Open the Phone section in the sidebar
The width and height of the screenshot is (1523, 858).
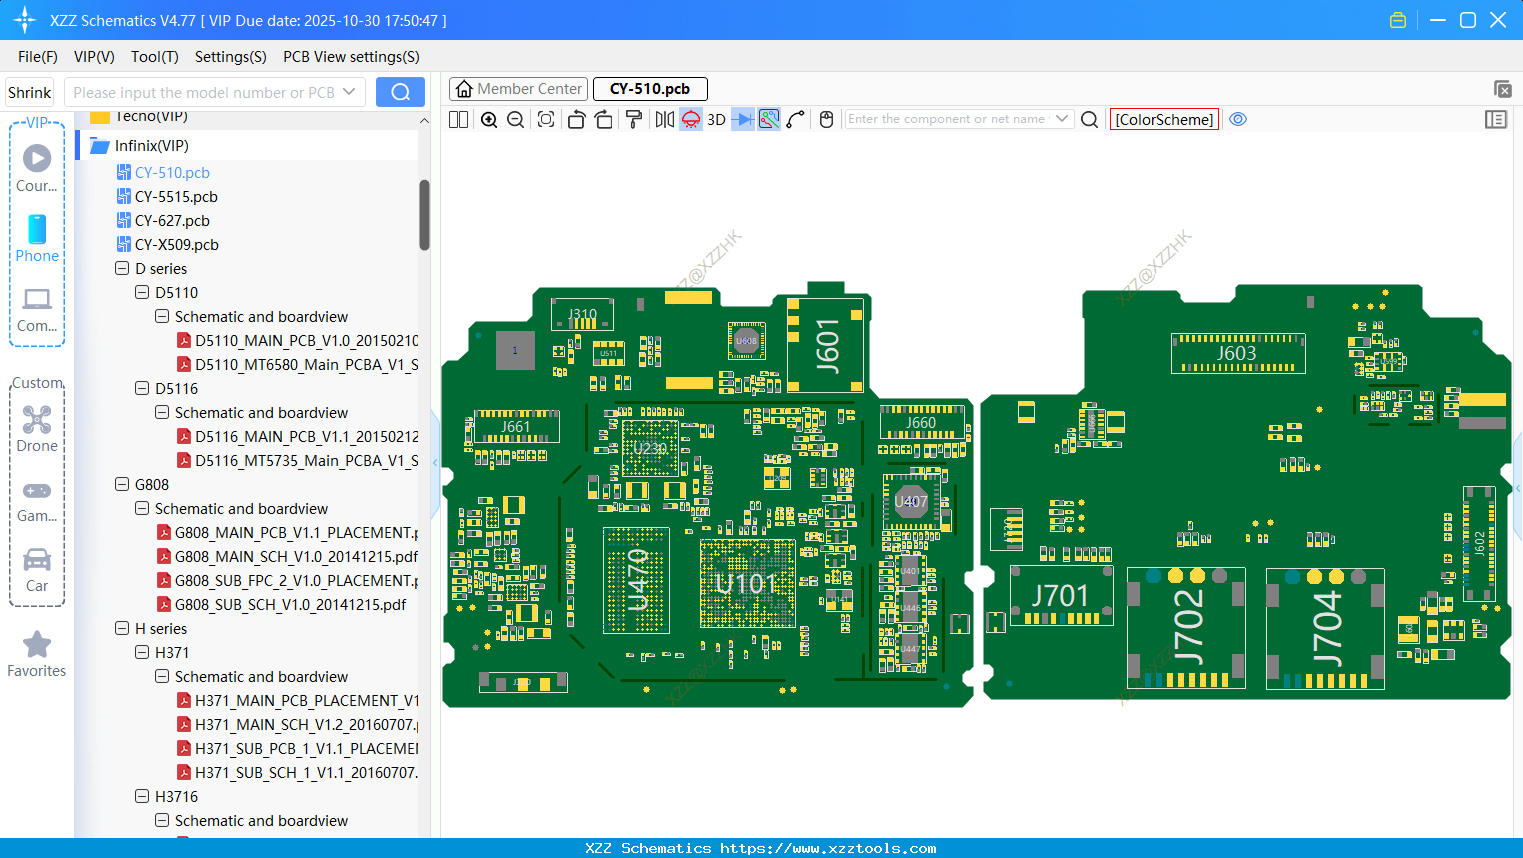click(37, 240)
